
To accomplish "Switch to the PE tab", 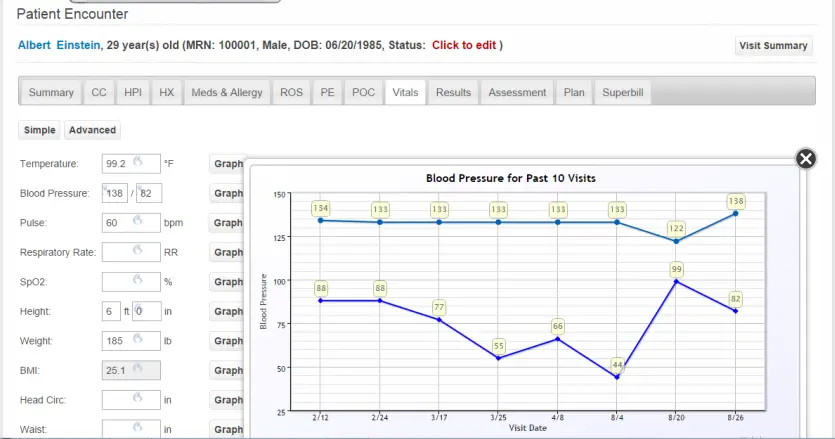I will (328, 93).
